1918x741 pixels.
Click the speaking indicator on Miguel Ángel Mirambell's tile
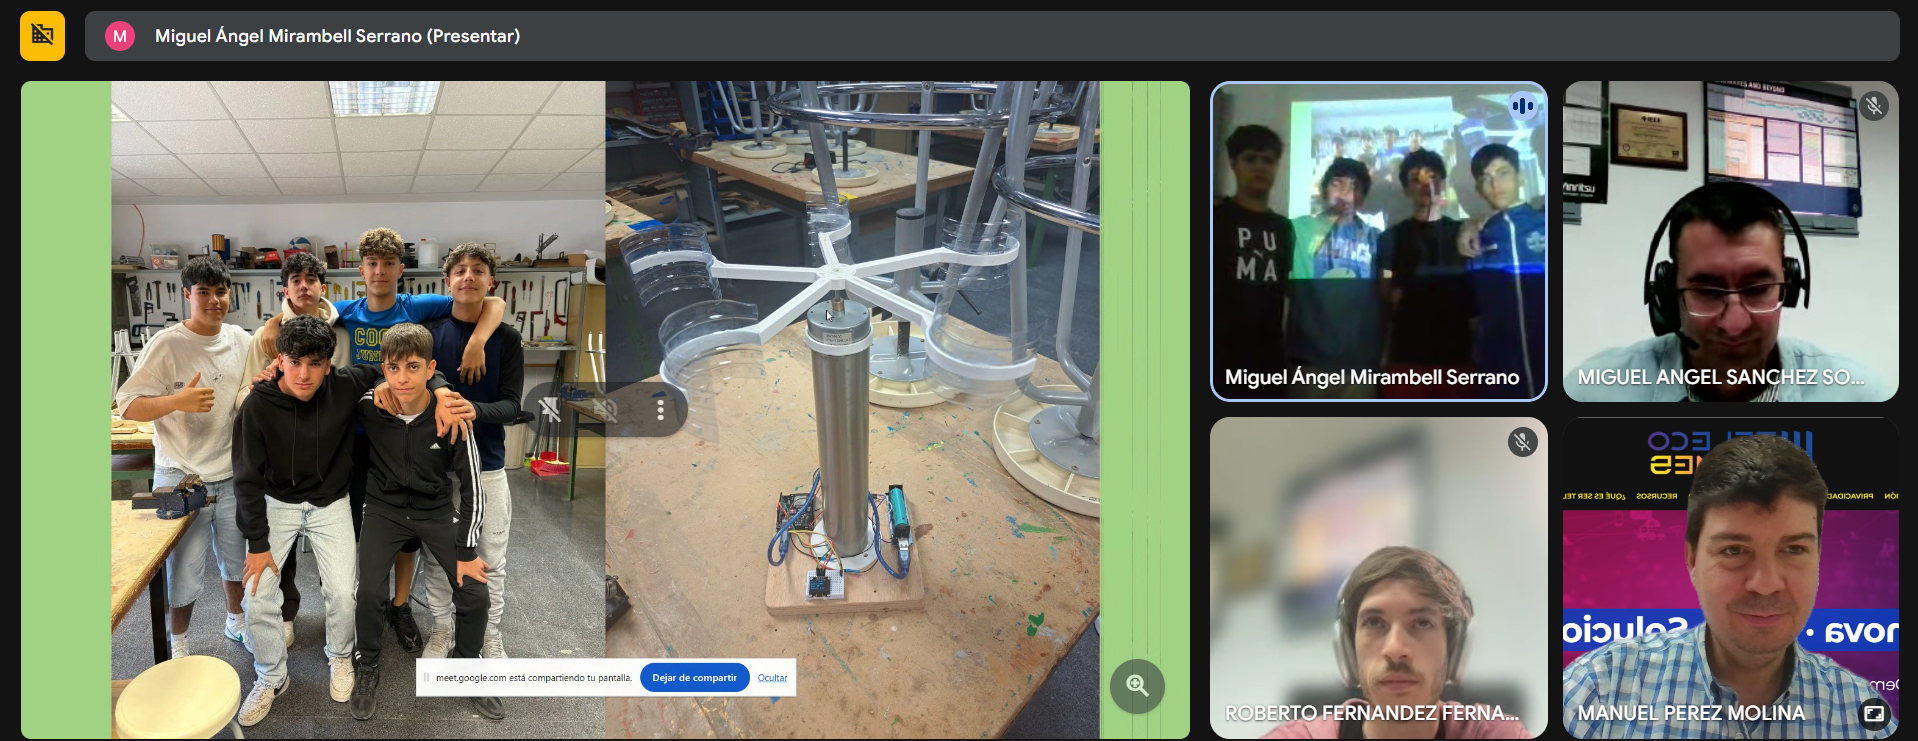tap(1522, 106)
